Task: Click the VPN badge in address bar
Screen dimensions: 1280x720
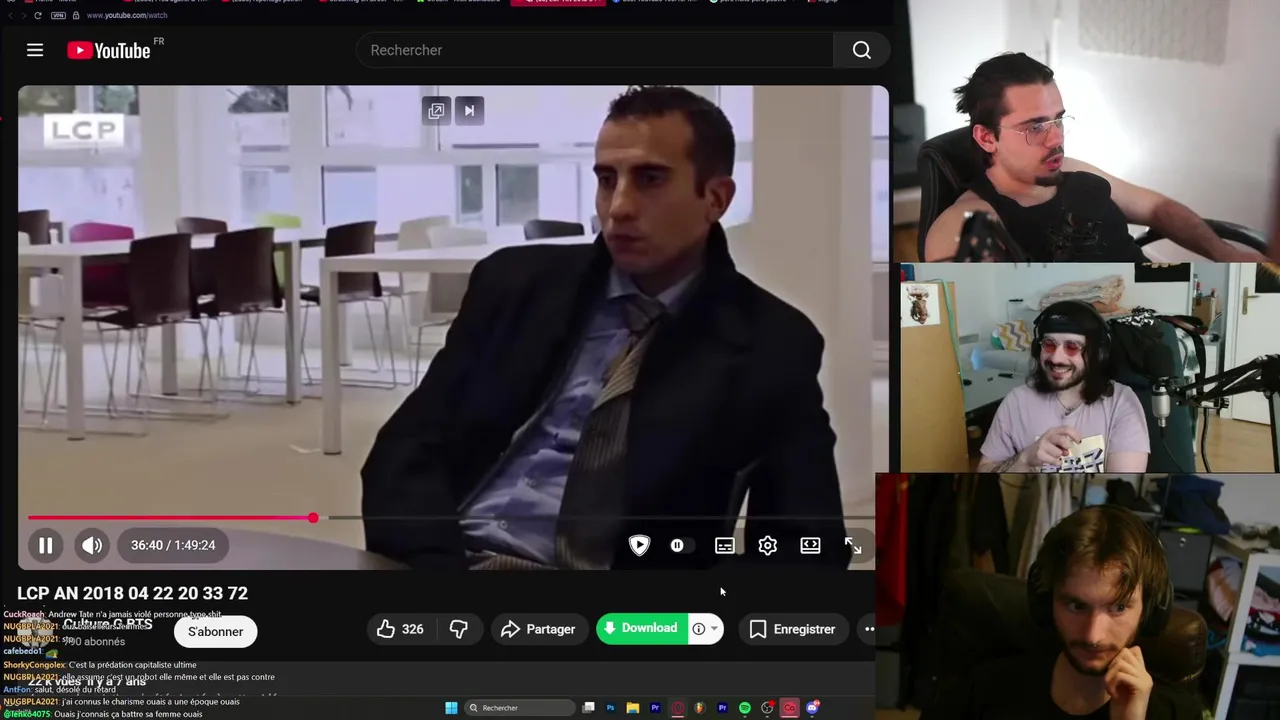Action: click(x=58, y=15)
